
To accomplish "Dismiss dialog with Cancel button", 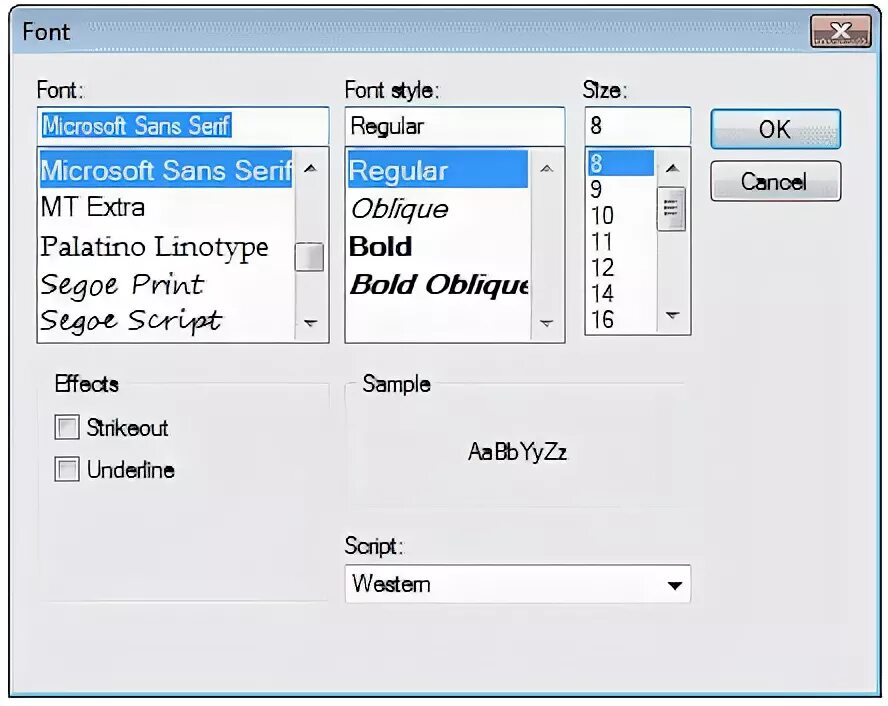I will [775, 181].
